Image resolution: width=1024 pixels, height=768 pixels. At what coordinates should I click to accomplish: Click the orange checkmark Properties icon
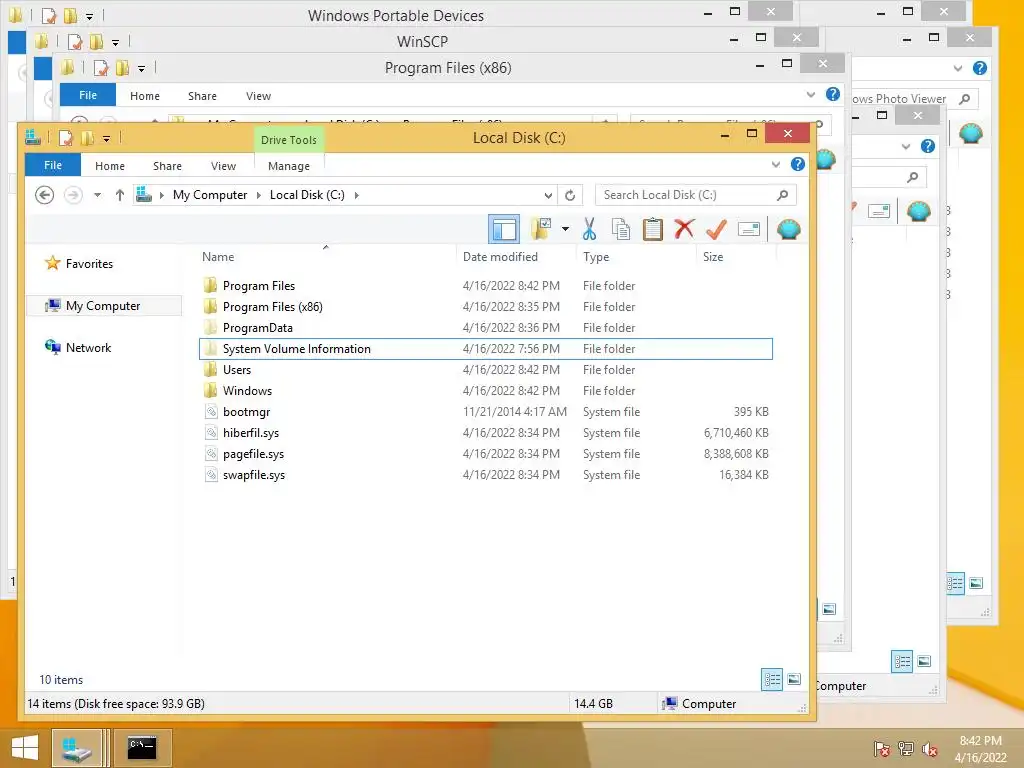[716, 229]
